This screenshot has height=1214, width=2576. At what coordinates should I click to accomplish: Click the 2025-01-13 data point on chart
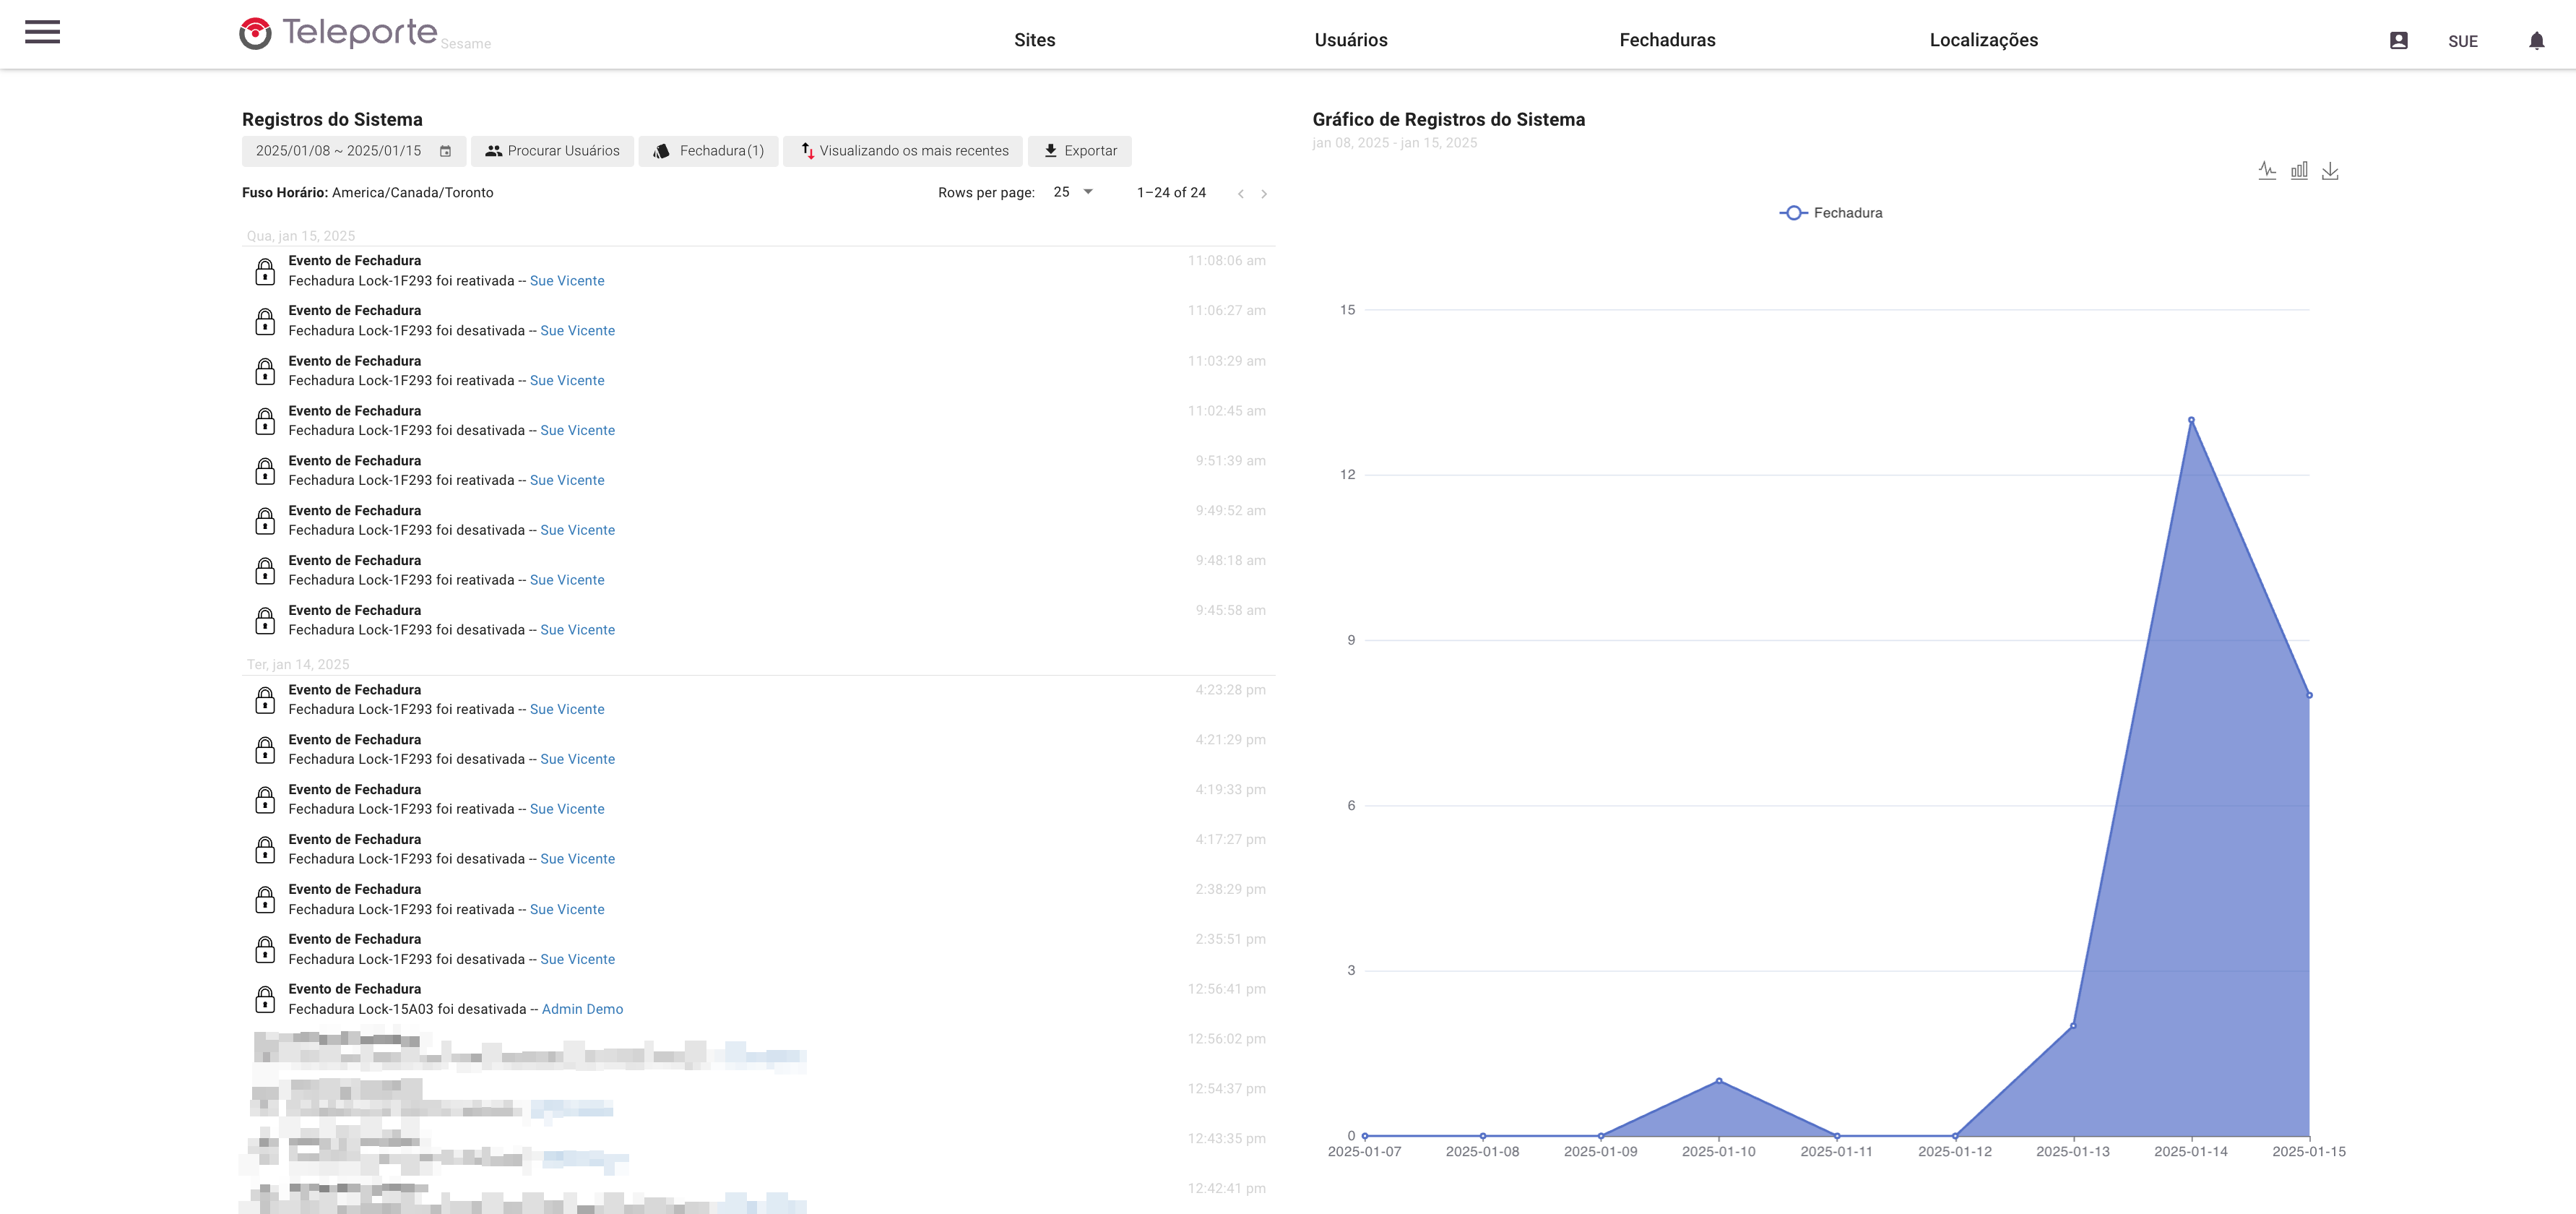(2073, 1026)
